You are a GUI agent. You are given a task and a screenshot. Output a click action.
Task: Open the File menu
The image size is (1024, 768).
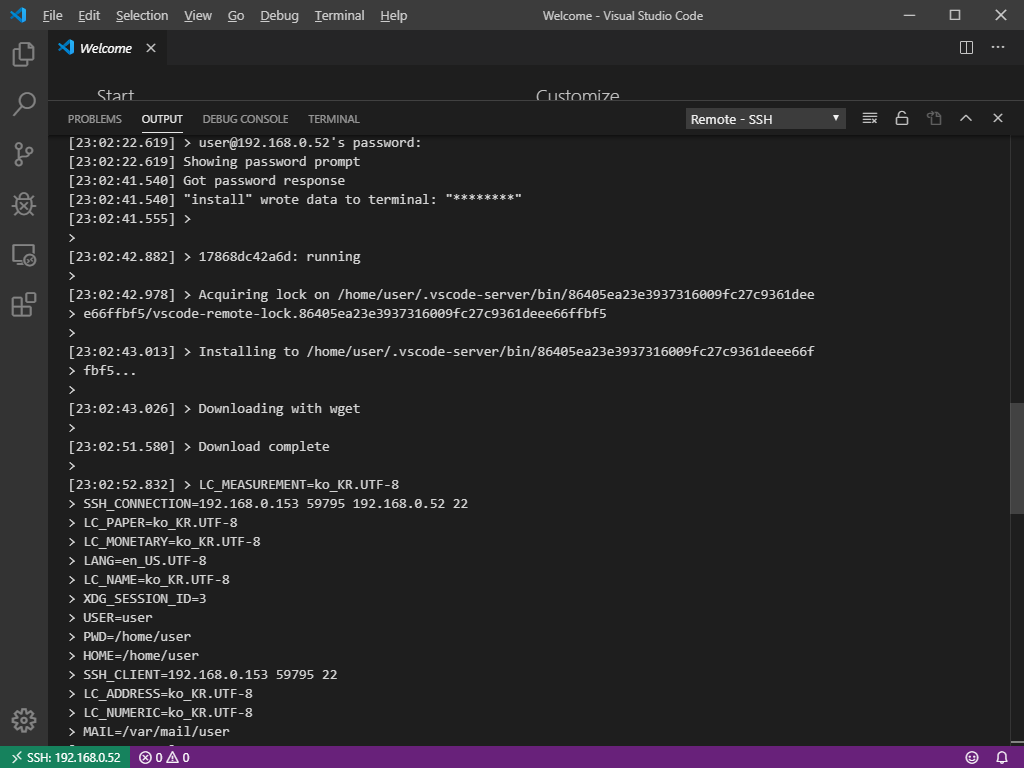coord(52,16)
